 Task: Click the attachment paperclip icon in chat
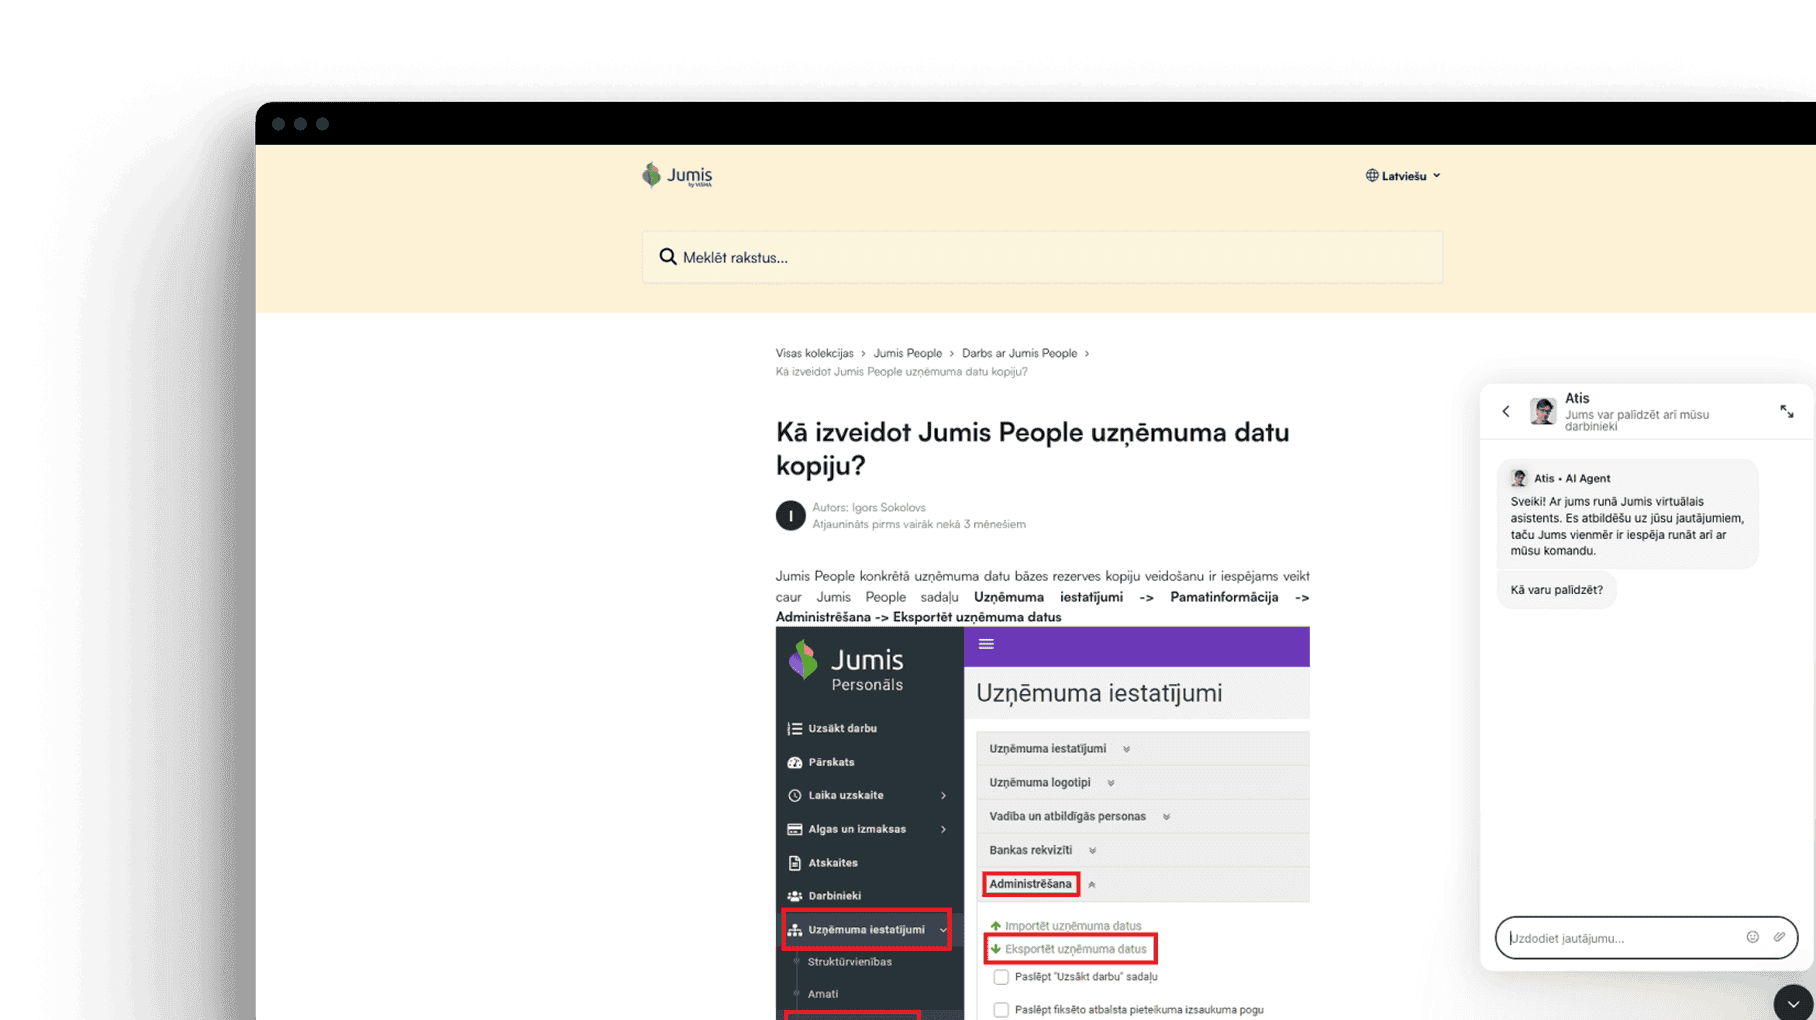[1779, 937]
